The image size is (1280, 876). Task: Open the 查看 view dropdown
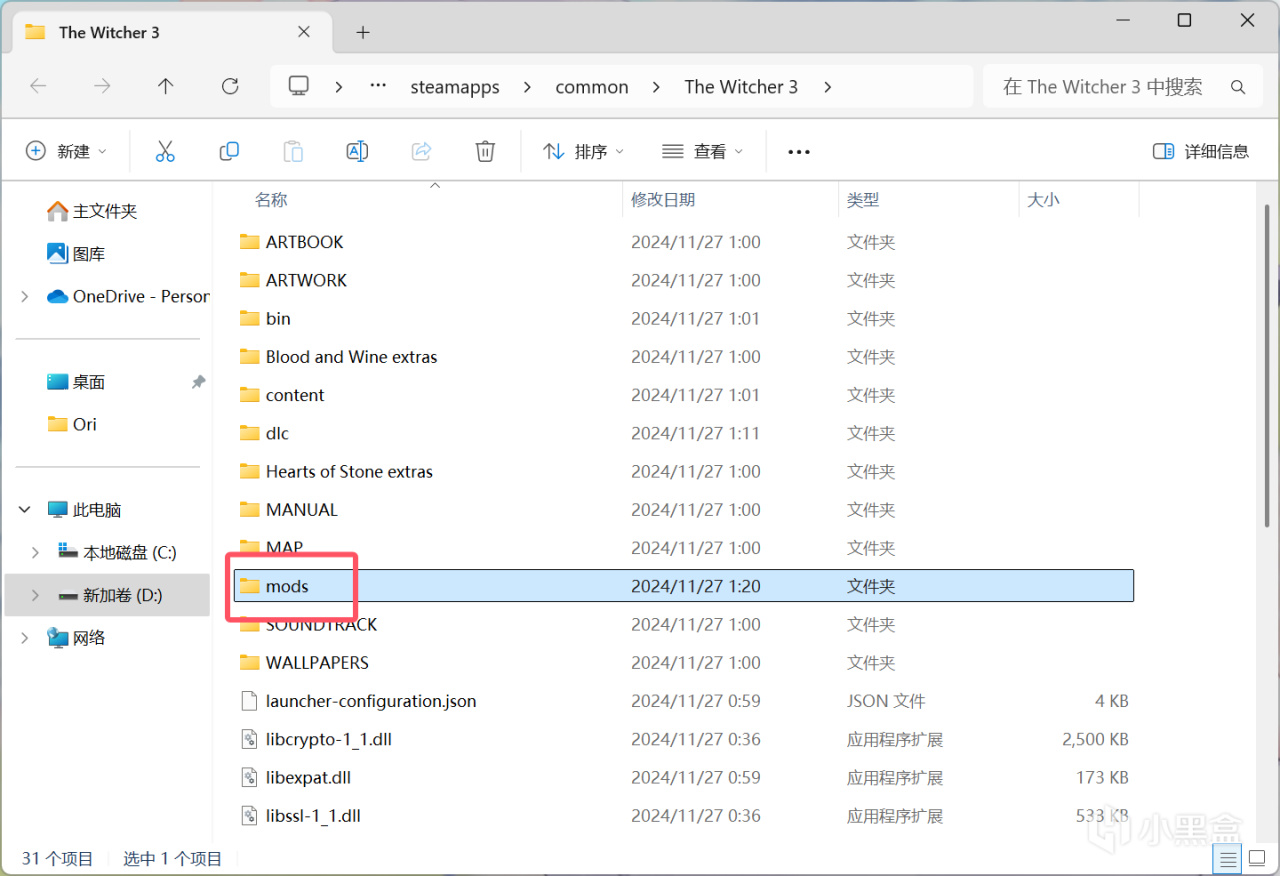703,151
